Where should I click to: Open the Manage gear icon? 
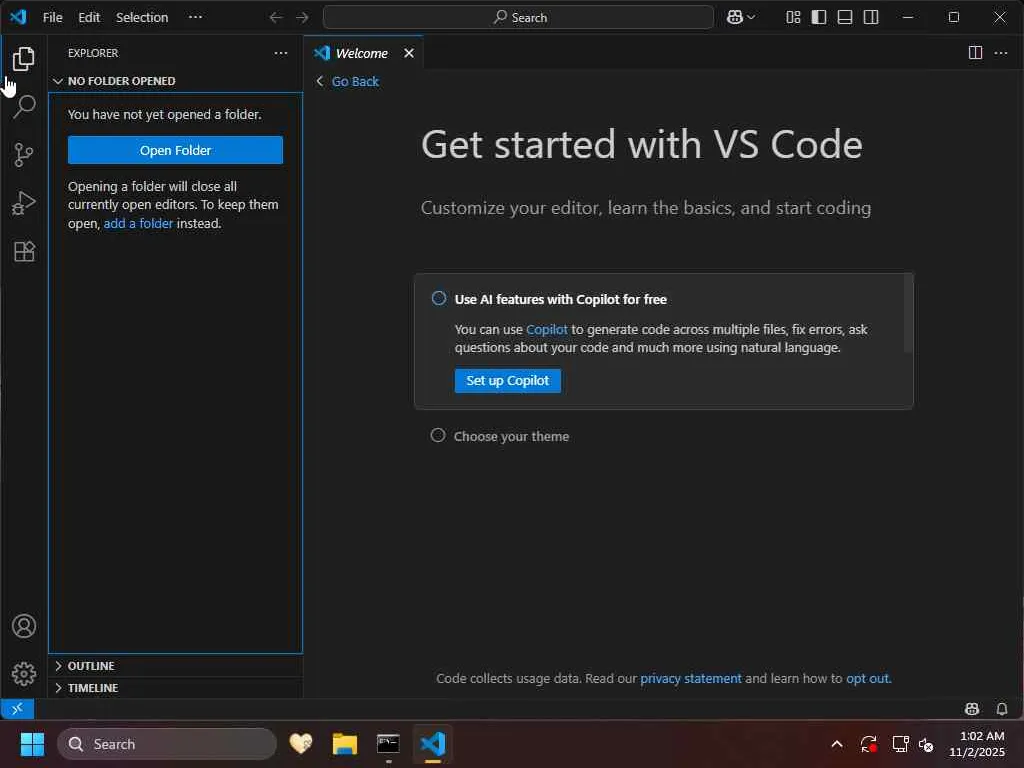(24, 674)
